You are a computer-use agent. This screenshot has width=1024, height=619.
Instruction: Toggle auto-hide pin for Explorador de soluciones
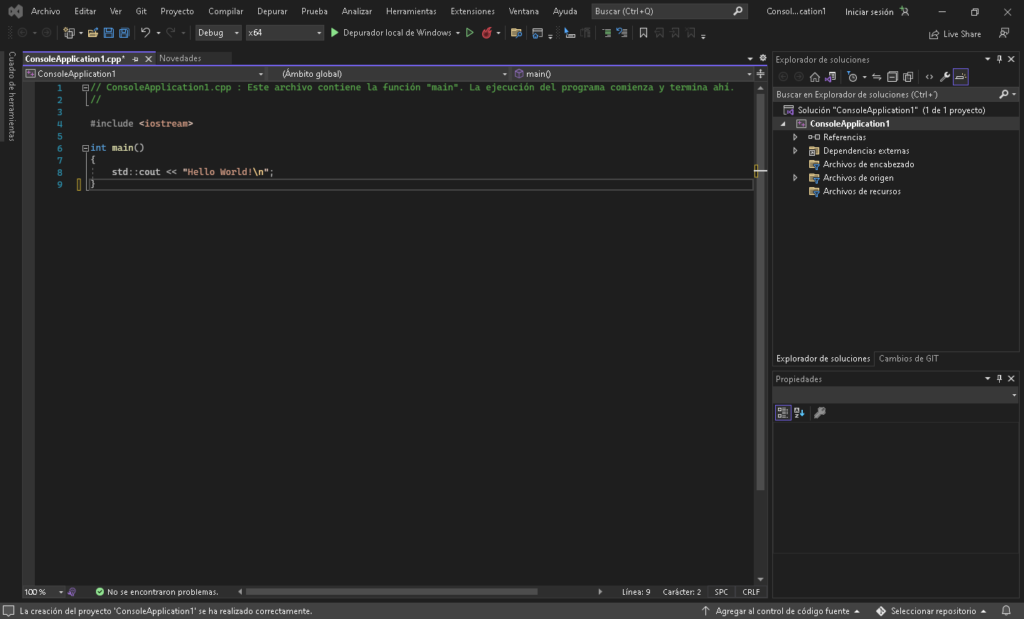pos(999,60)
